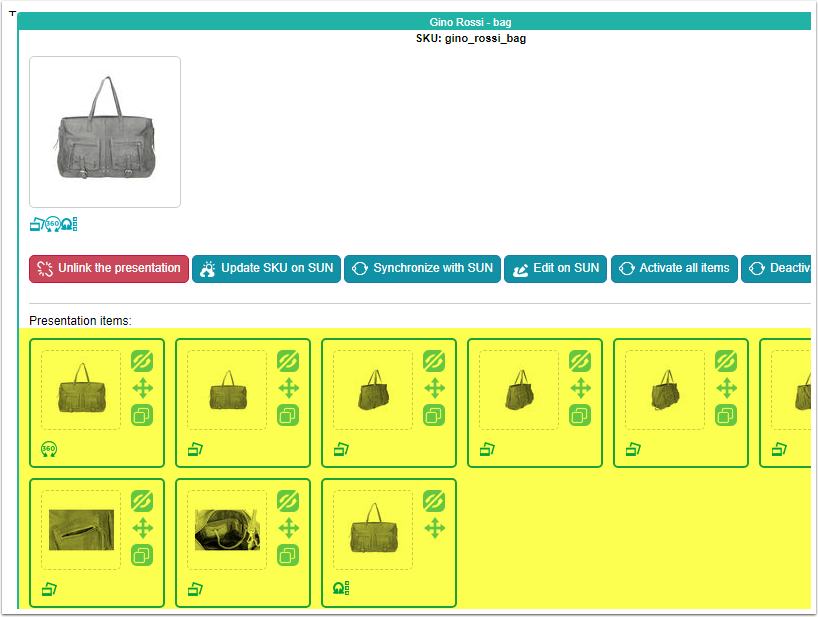
Task: Click the move arrows on the second top-row item
Action: 288,388
